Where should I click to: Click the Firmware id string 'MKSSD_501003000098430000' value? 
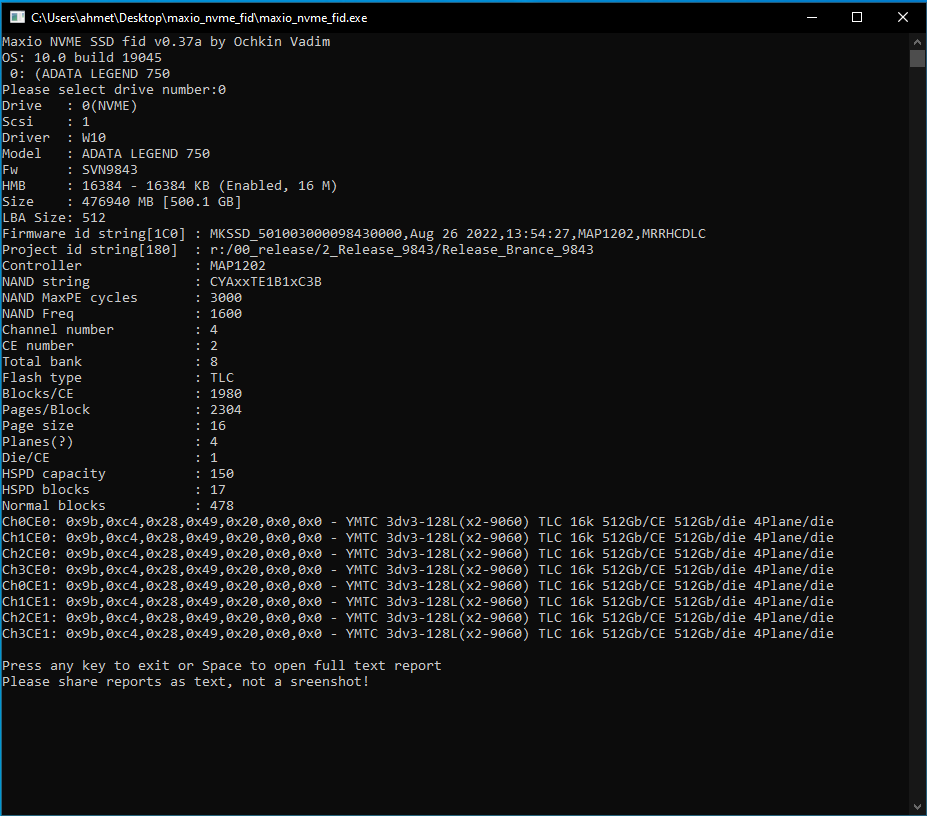pyautogui.click(x=306, y=233)
